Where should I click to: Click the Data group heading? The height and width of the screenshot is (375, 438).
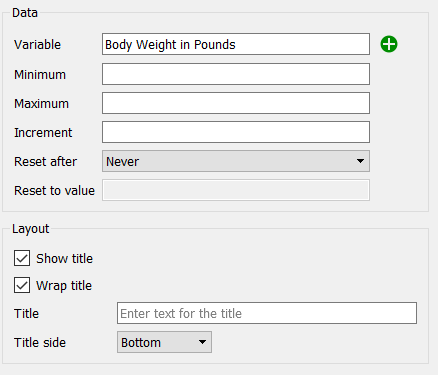click(x=25, y=13)
